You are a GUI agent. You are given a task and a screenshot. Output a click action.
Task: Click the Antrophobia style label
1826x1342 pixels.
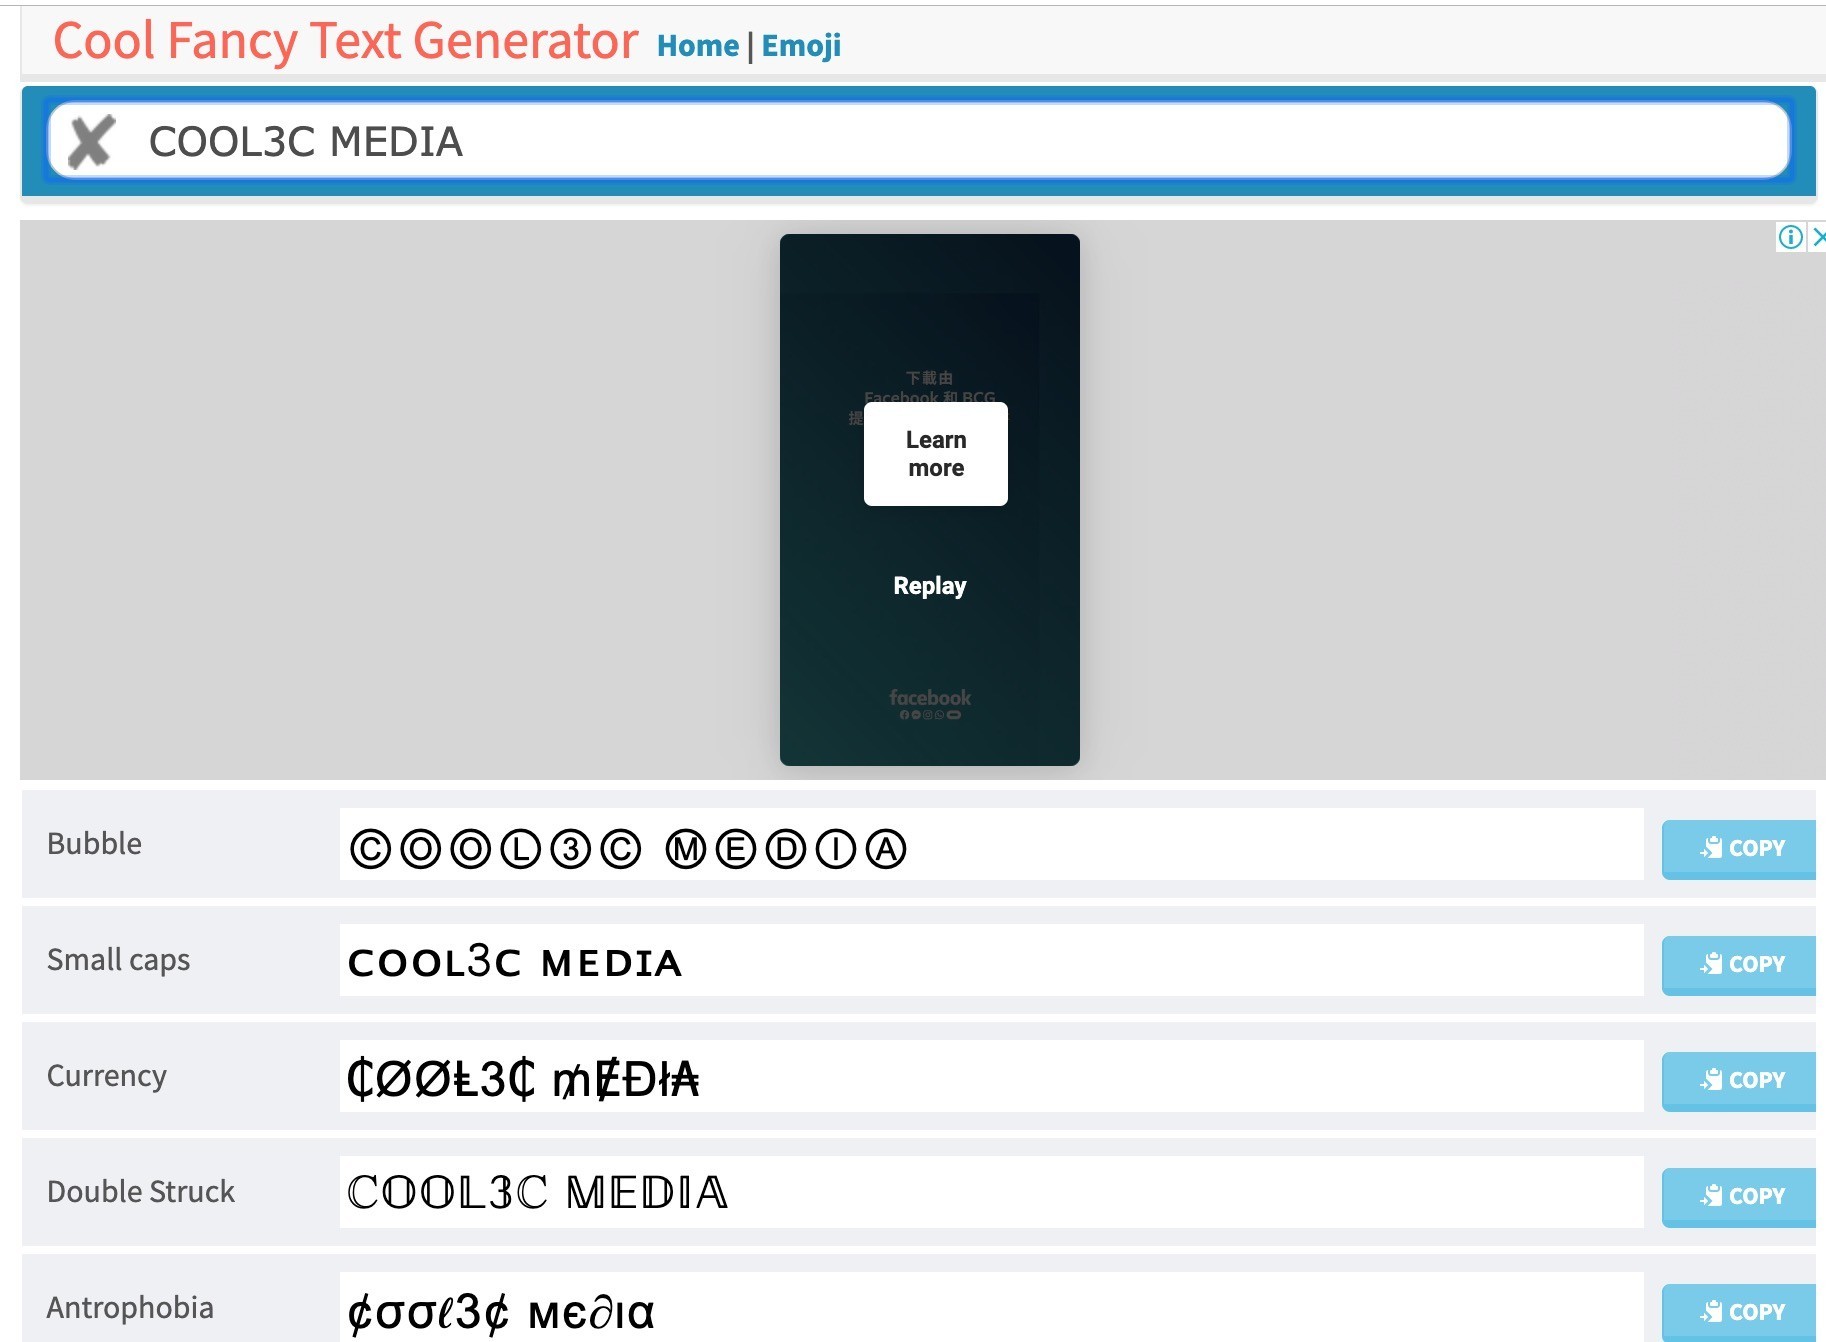(x=130, y=1308)
